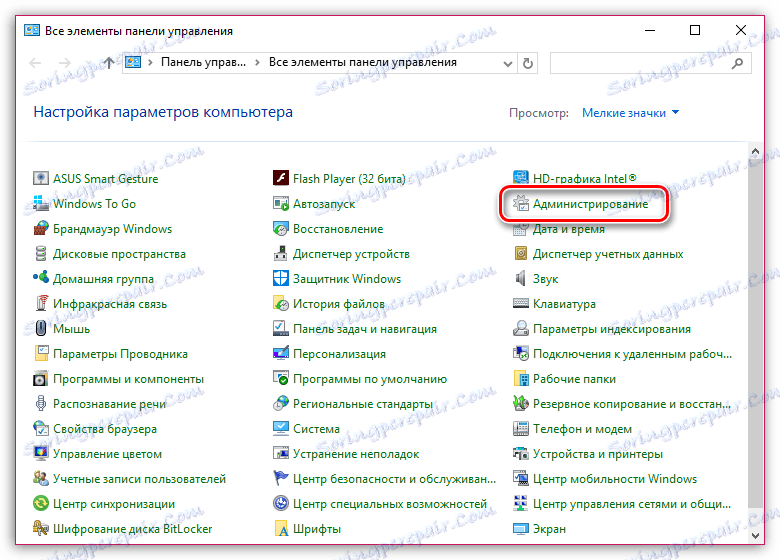The width and height of the screenshot is (780, 560).
Task: Open the Flash Player icon
Action: pyautogui.click(x=281, y=178)
